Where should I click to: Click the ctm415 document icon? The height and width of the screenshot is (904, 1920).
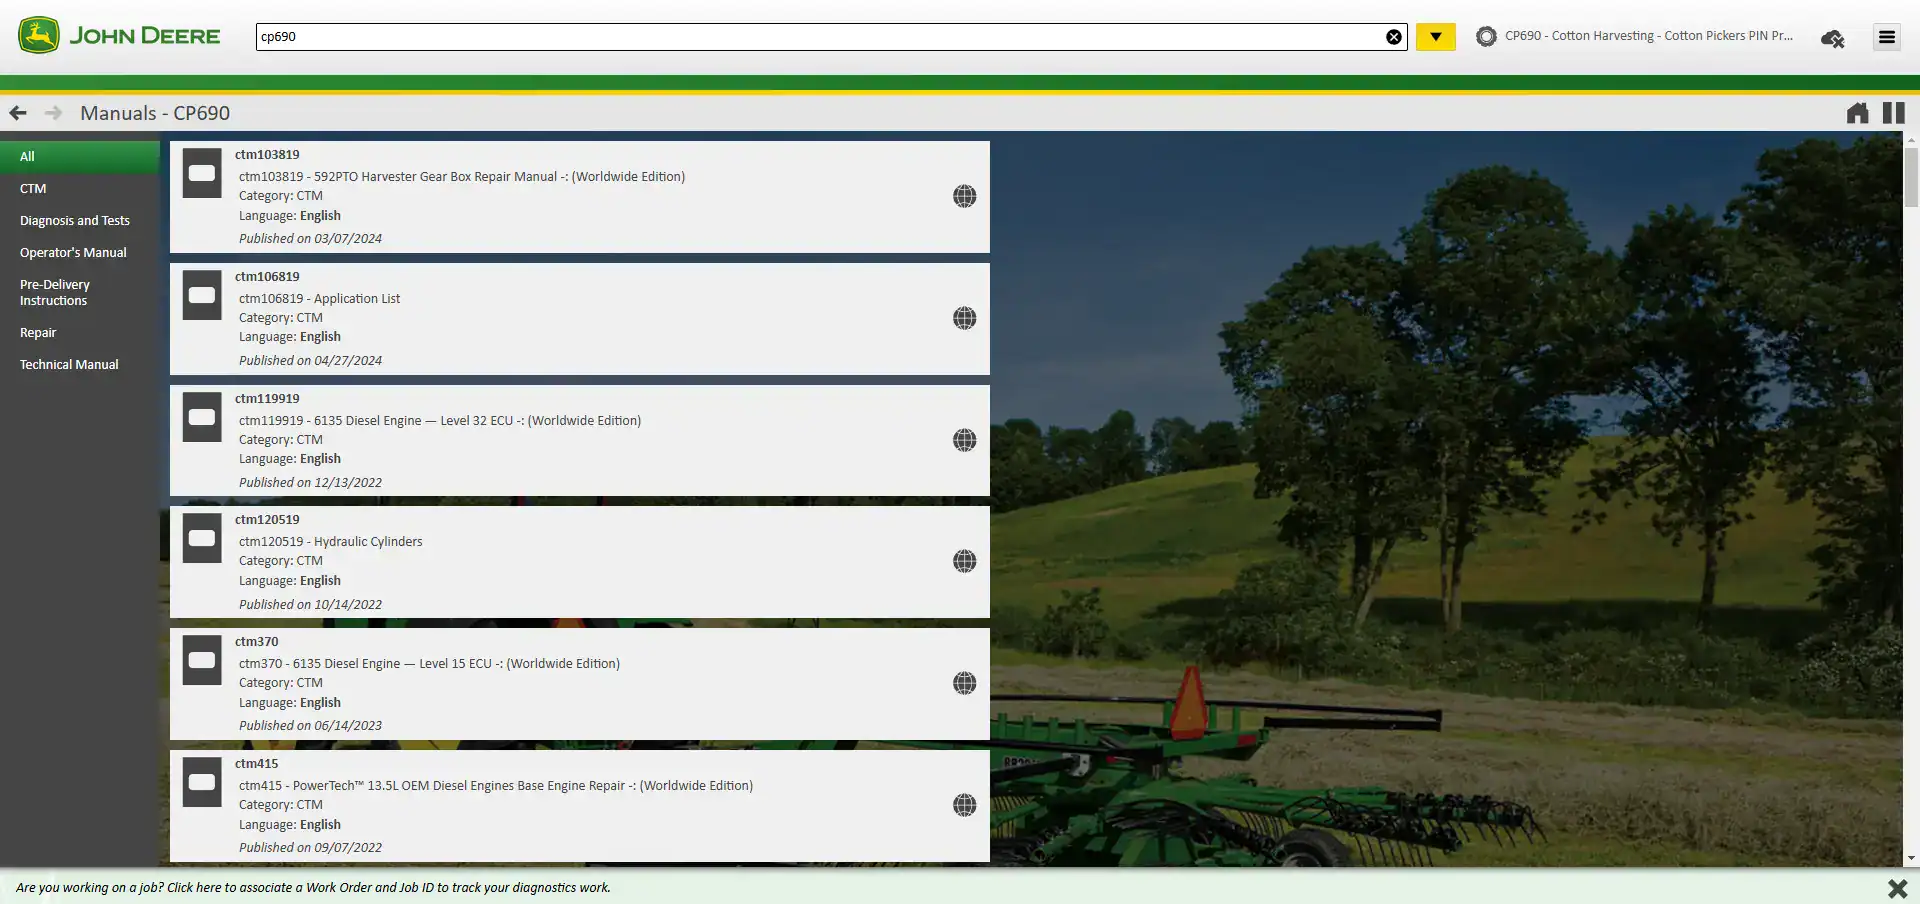click(x=202, y=782)
